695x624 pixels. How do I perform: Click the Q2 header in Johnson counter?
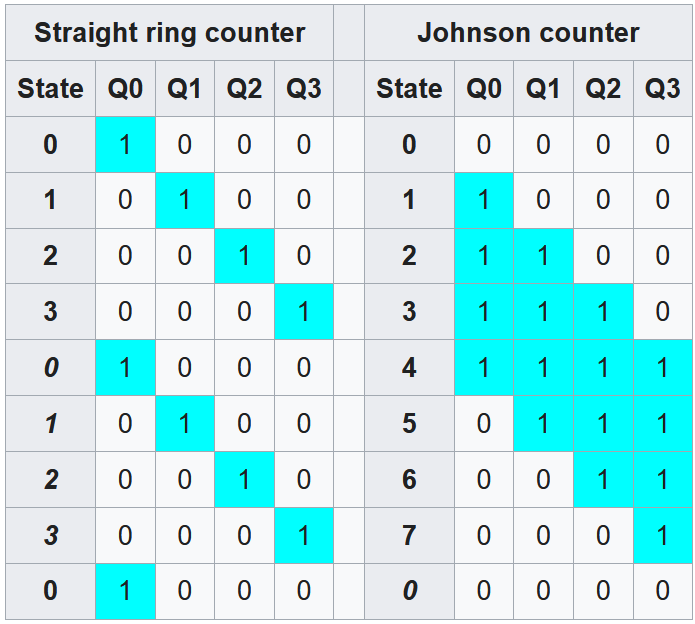(603, 89)
